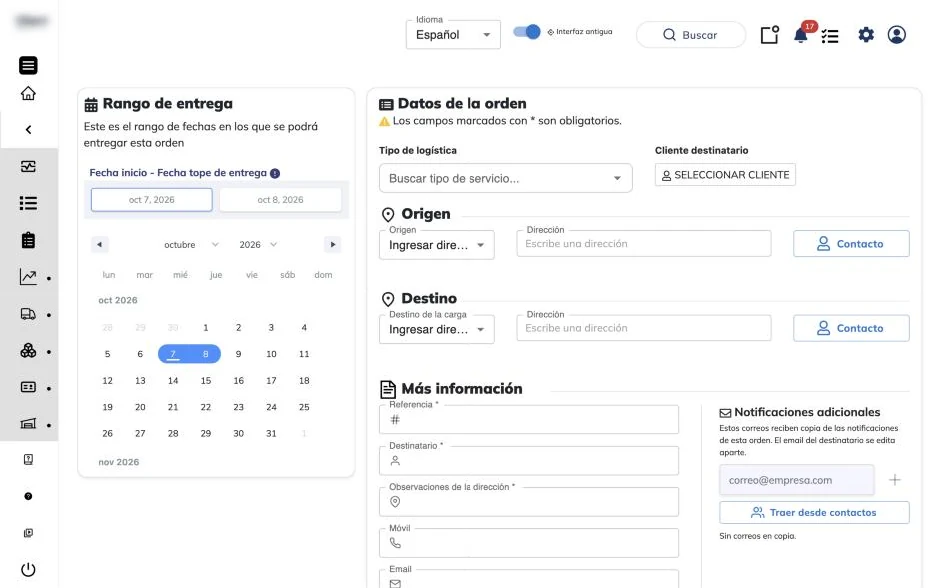Click start date field oct 7, 2026
This screenshot has width=940, height=588.
152,200
